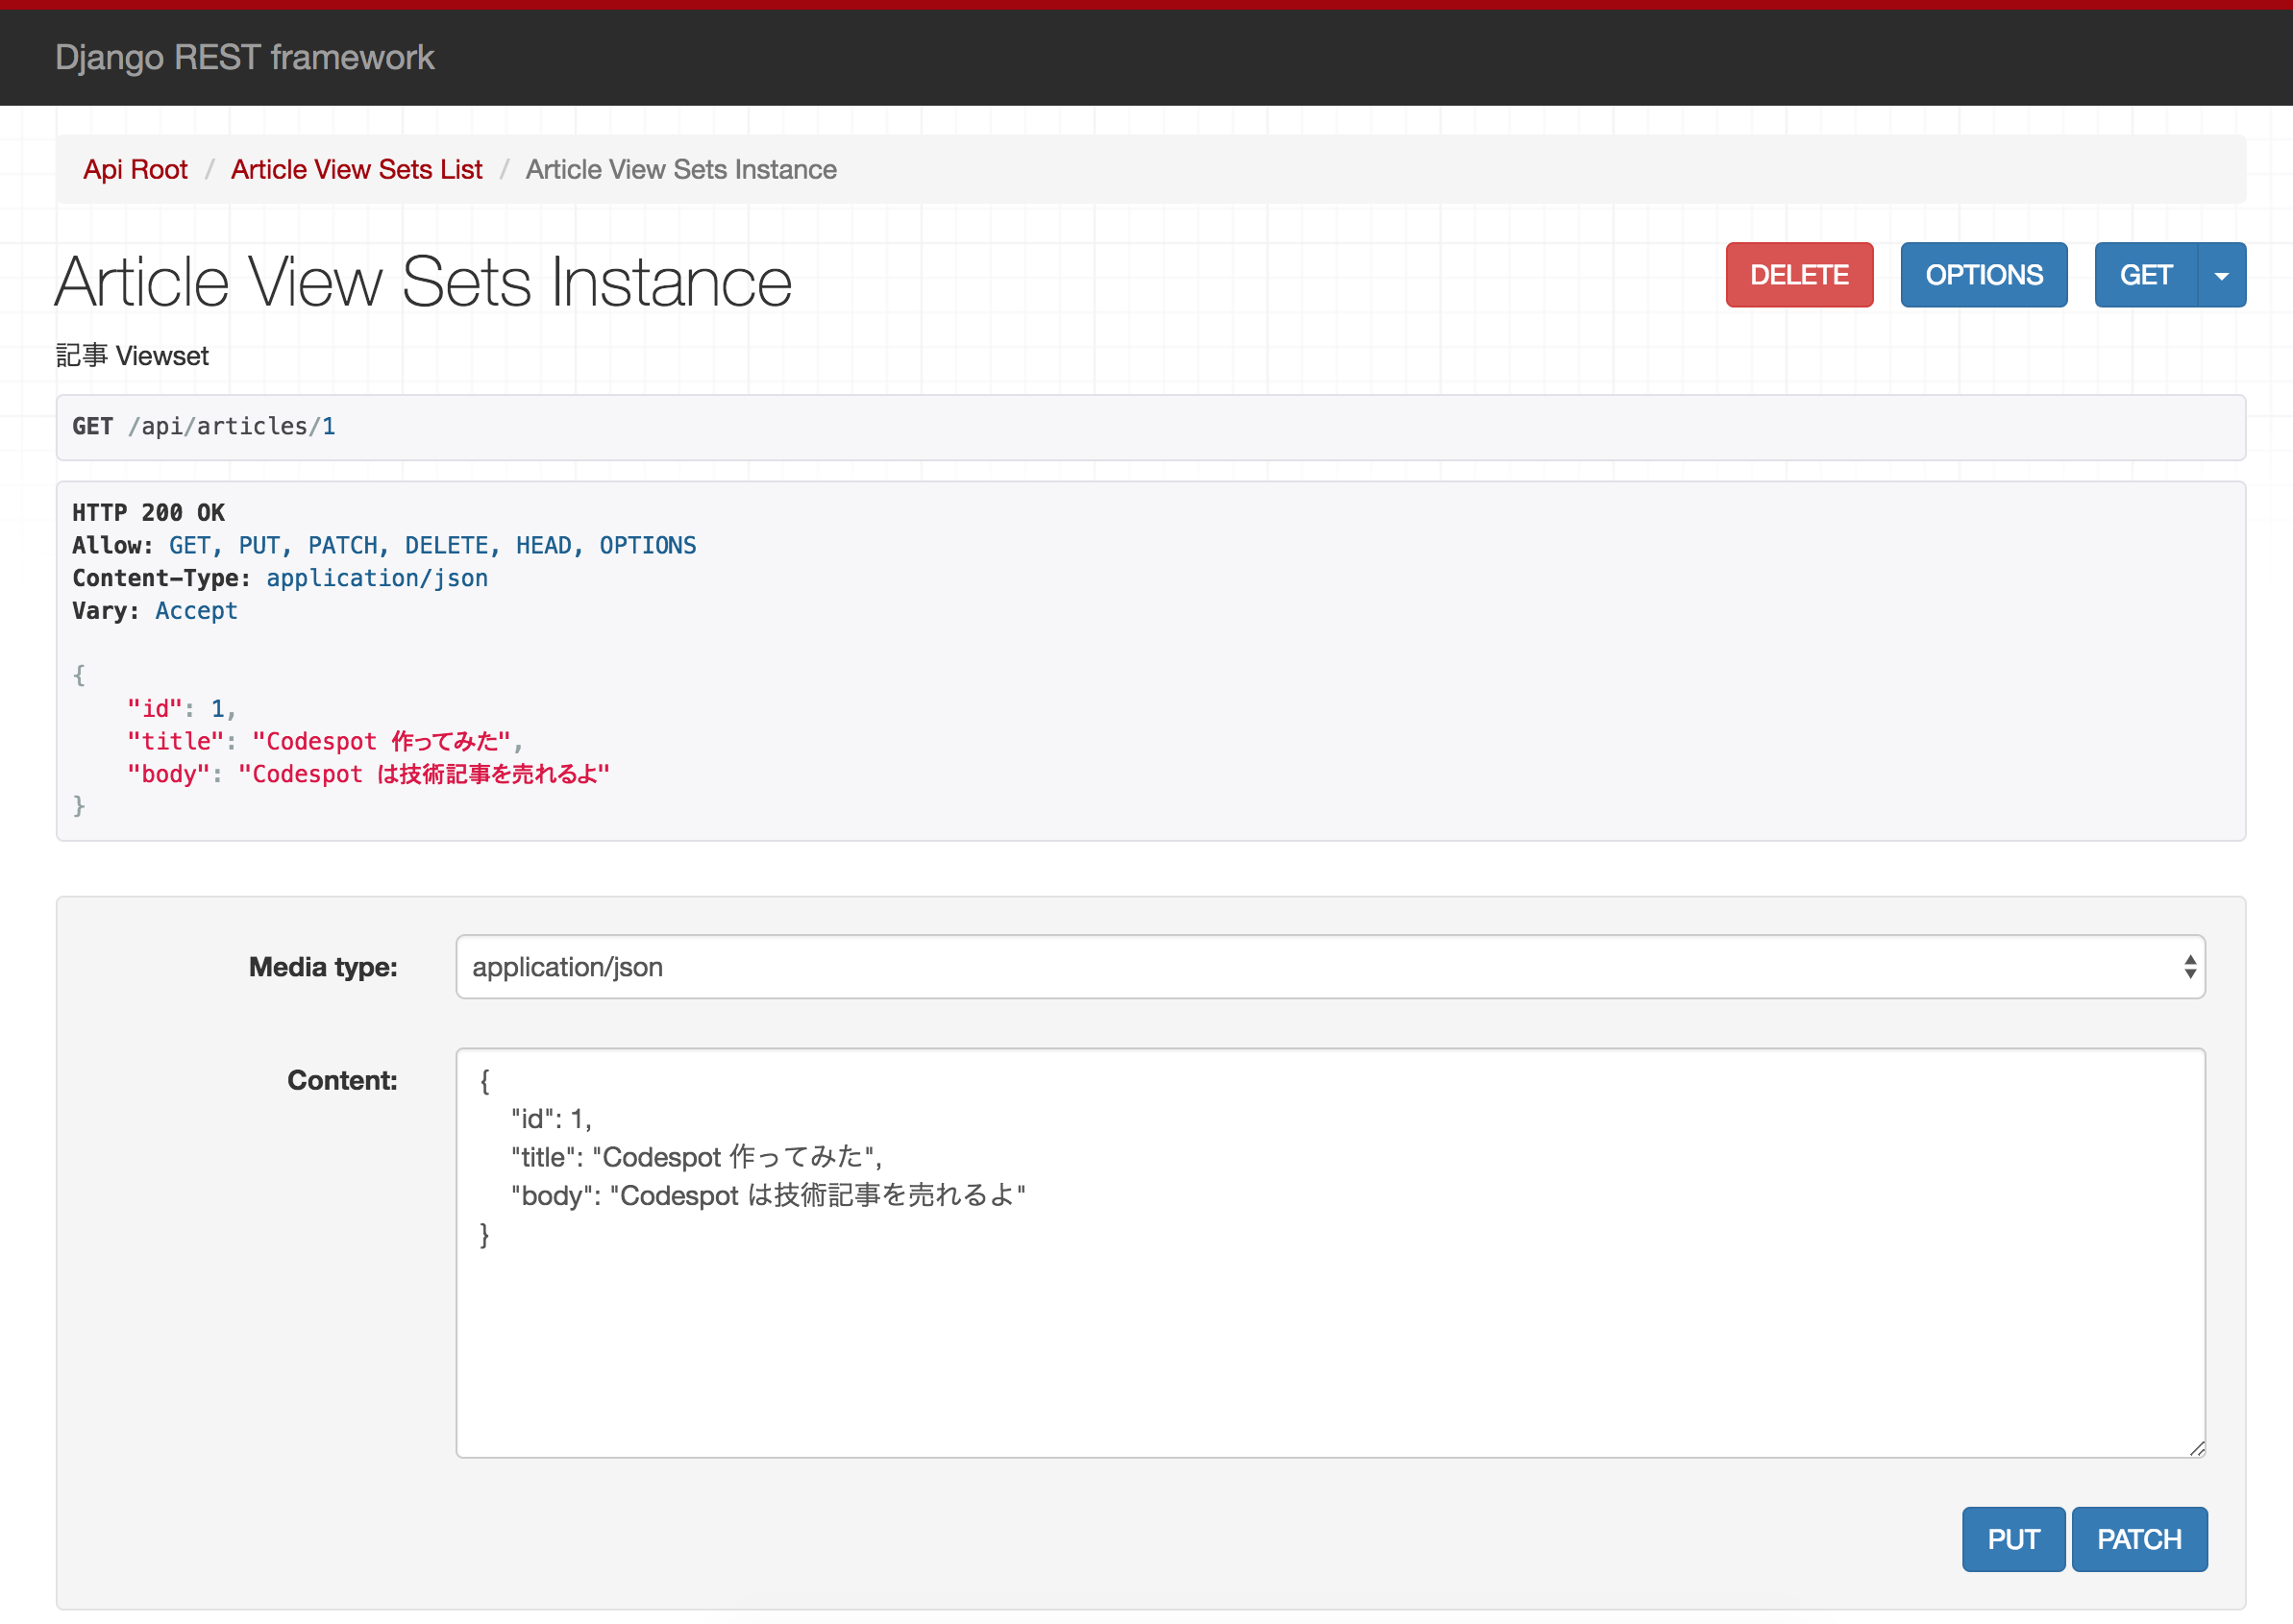Click the Content field label

tap(341, 1080)
